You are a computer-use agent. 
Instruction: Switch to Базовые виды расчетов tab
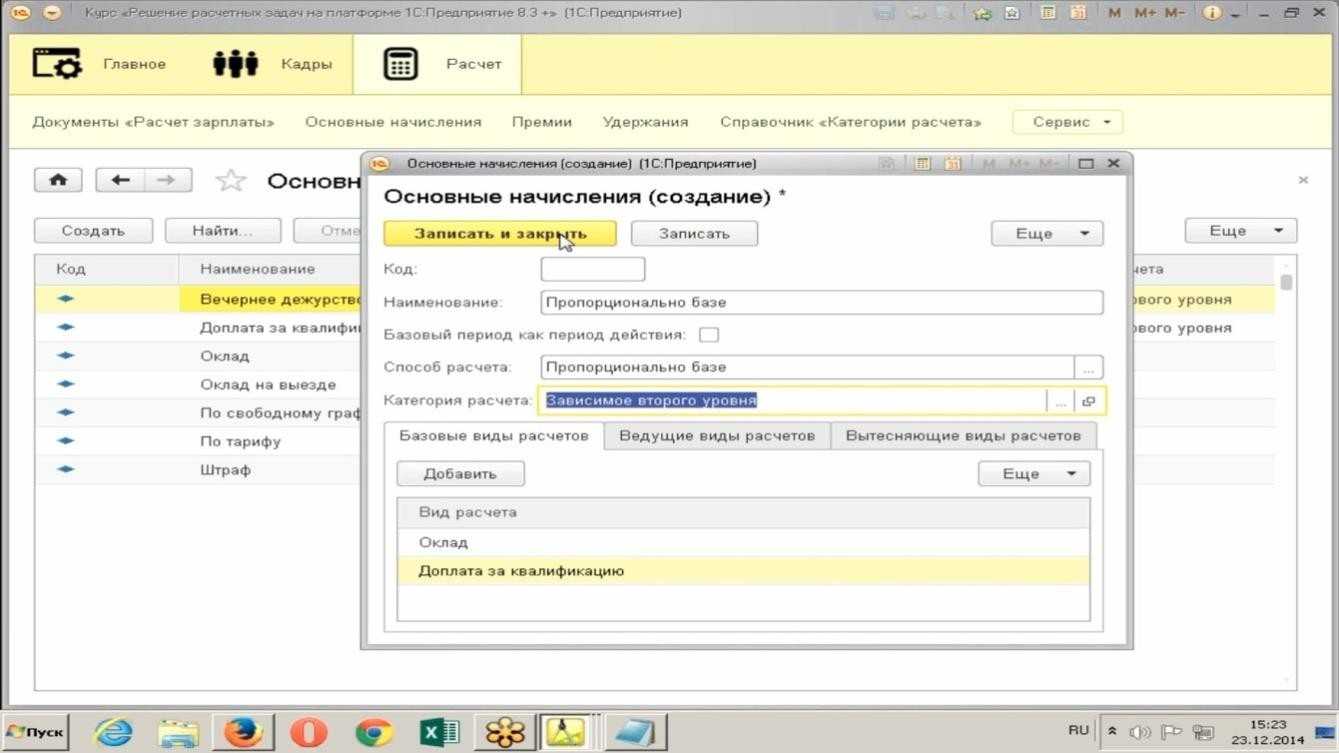tap(494, 436)
